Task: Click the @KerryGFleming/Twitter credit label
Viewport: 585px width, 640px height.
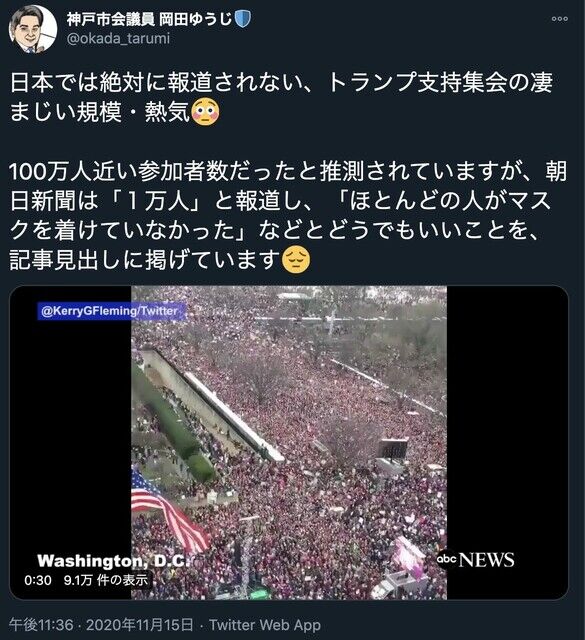Action: [110, 311]
